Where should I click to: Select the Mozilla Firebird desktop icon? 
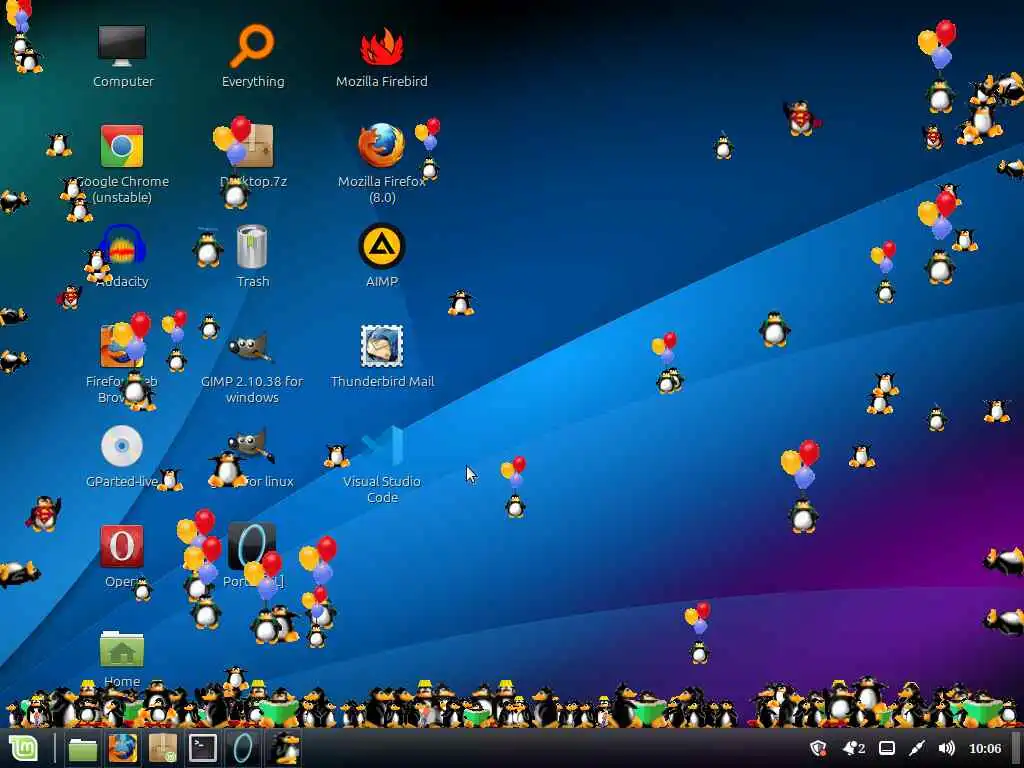tap(382, 47)
